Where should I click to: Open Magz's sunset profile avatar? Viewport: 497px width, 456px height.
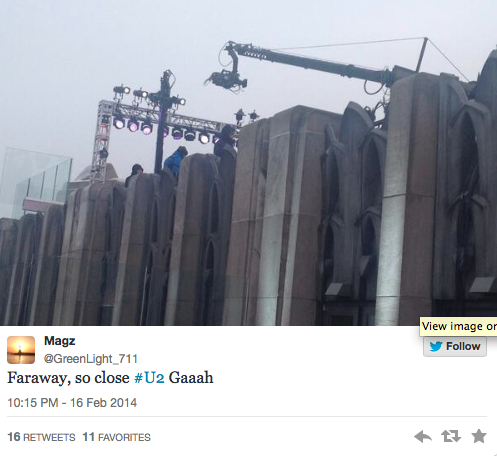tap(21, 350)
